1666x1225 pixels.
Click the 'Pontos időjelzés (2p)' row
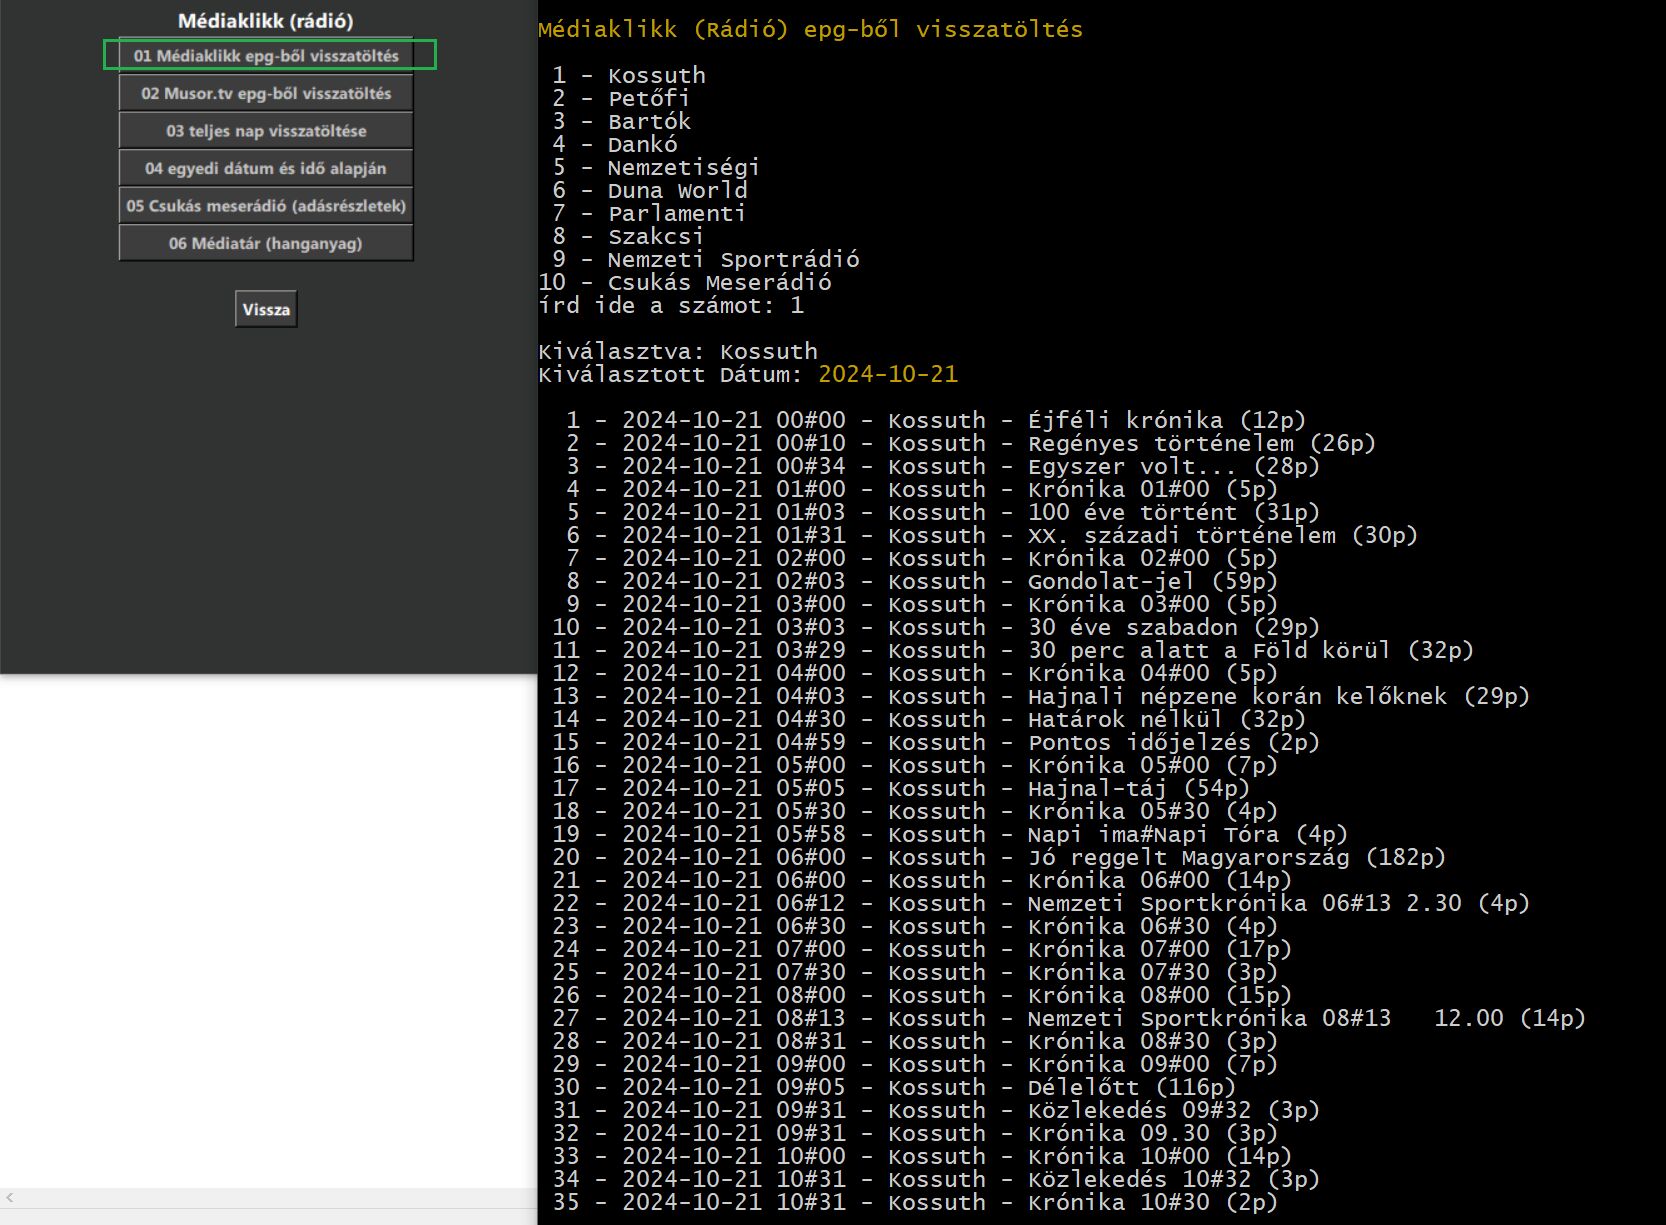point(936,743)
